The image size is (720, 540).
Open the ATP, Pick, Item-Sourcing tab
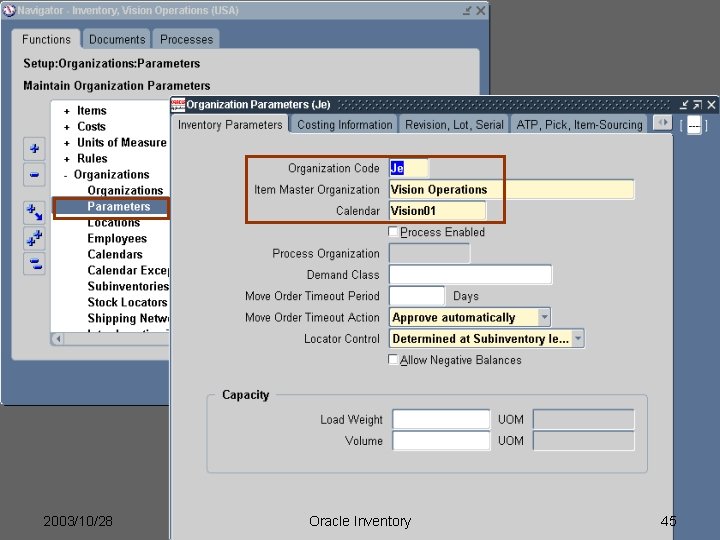(579, 125)
